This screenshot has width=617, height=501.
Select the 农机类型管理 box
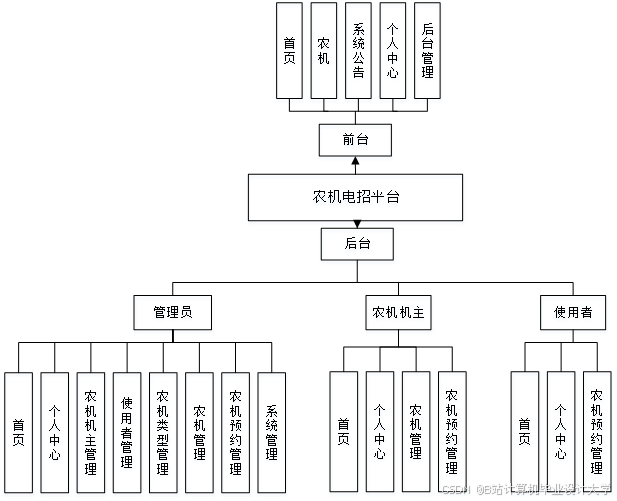(163, 433)
